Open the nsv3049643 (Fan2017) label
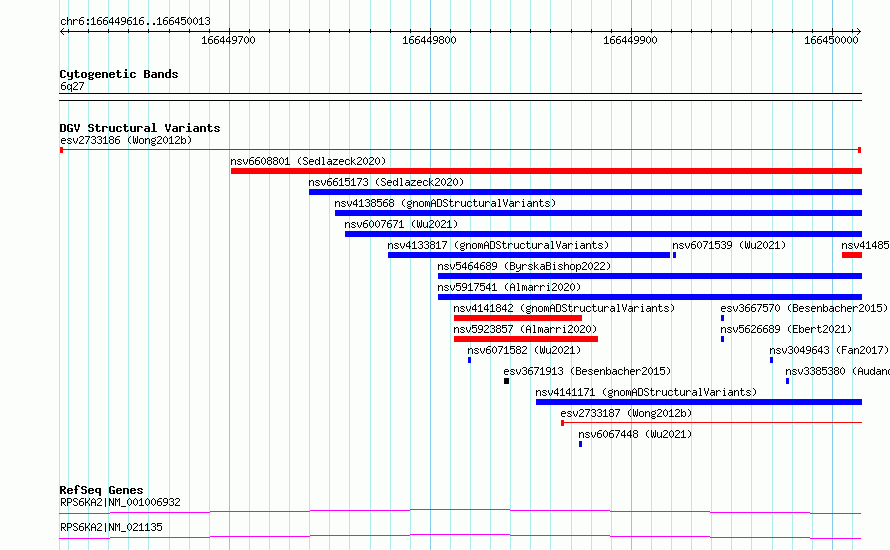The image size is (890, 550). (829, 350)
